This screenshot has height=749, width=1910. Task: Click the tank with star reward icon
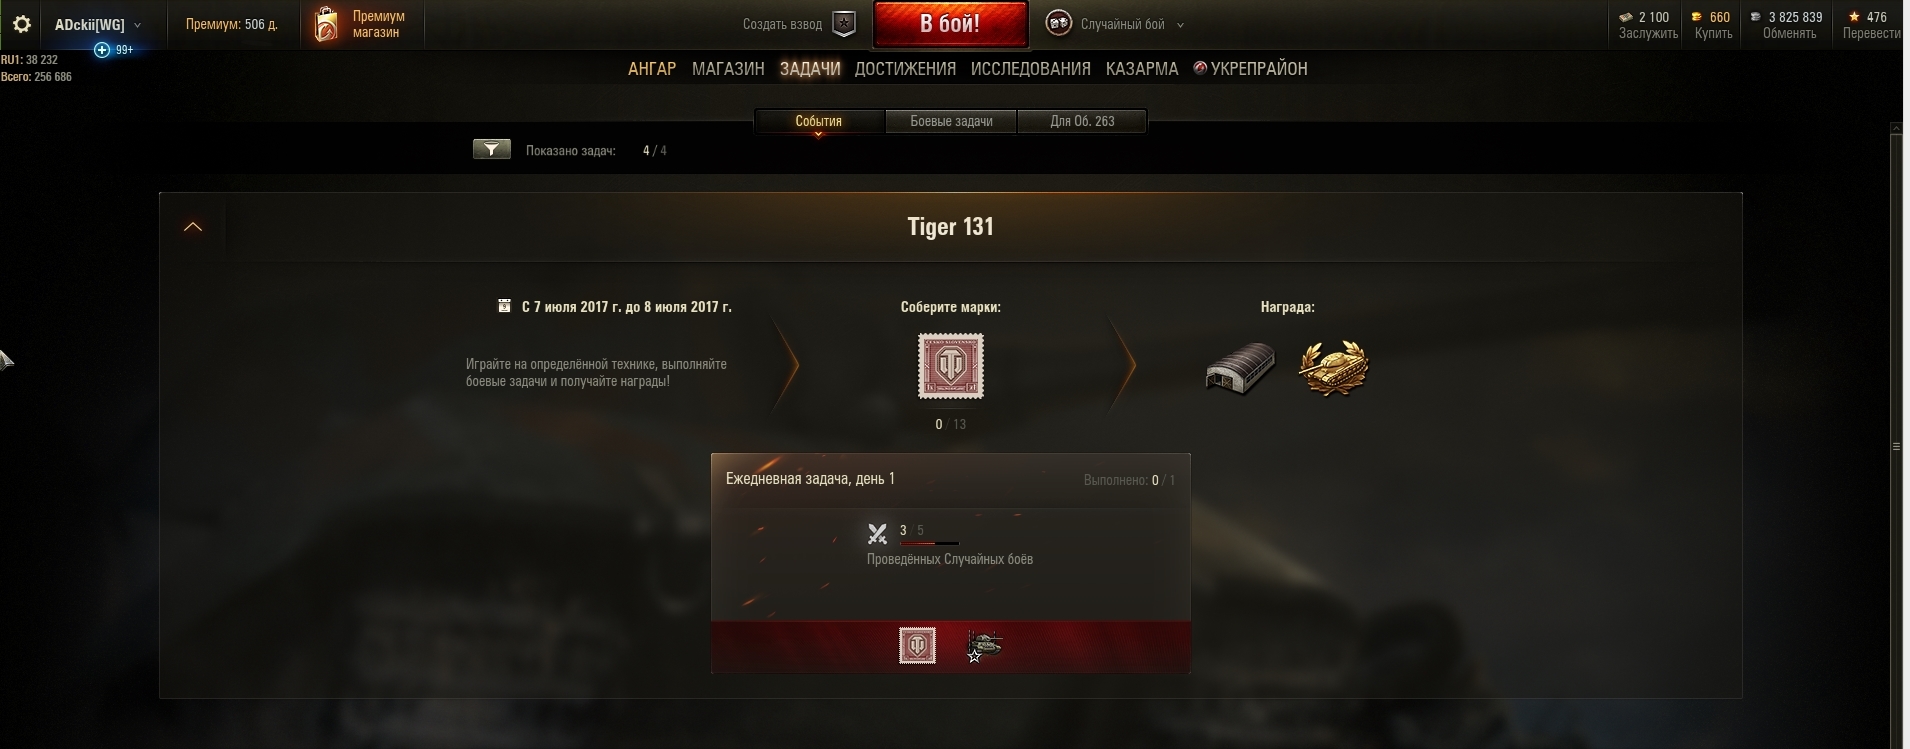(984, 646)
